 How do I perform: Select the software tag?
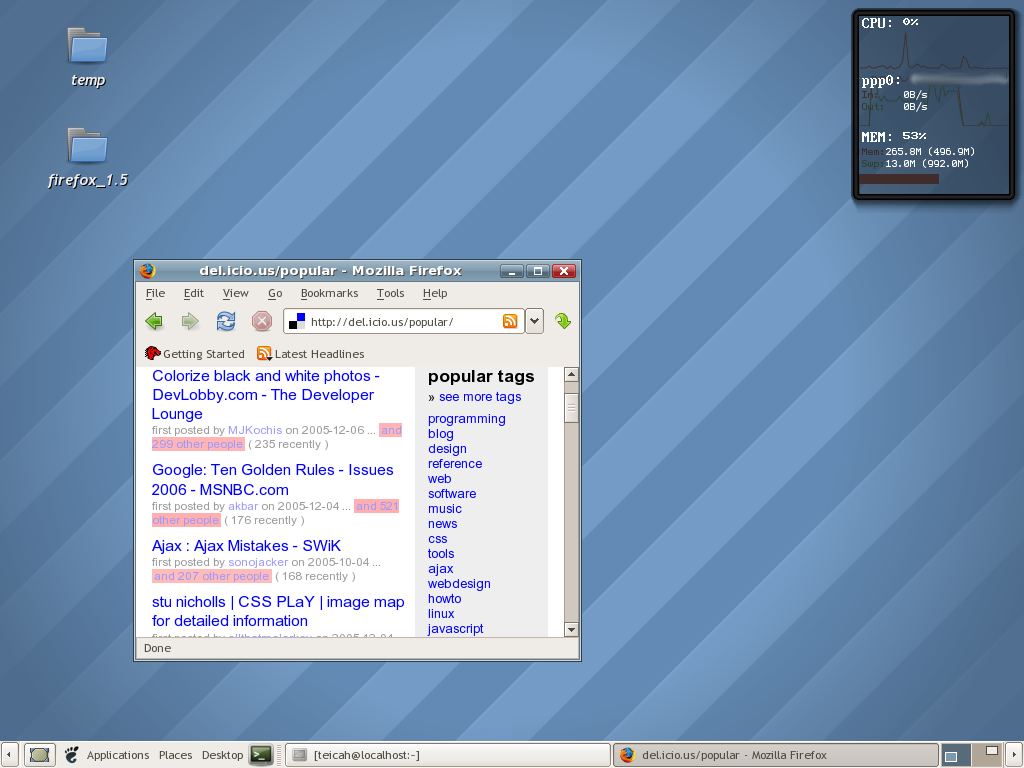coord(452,494)
